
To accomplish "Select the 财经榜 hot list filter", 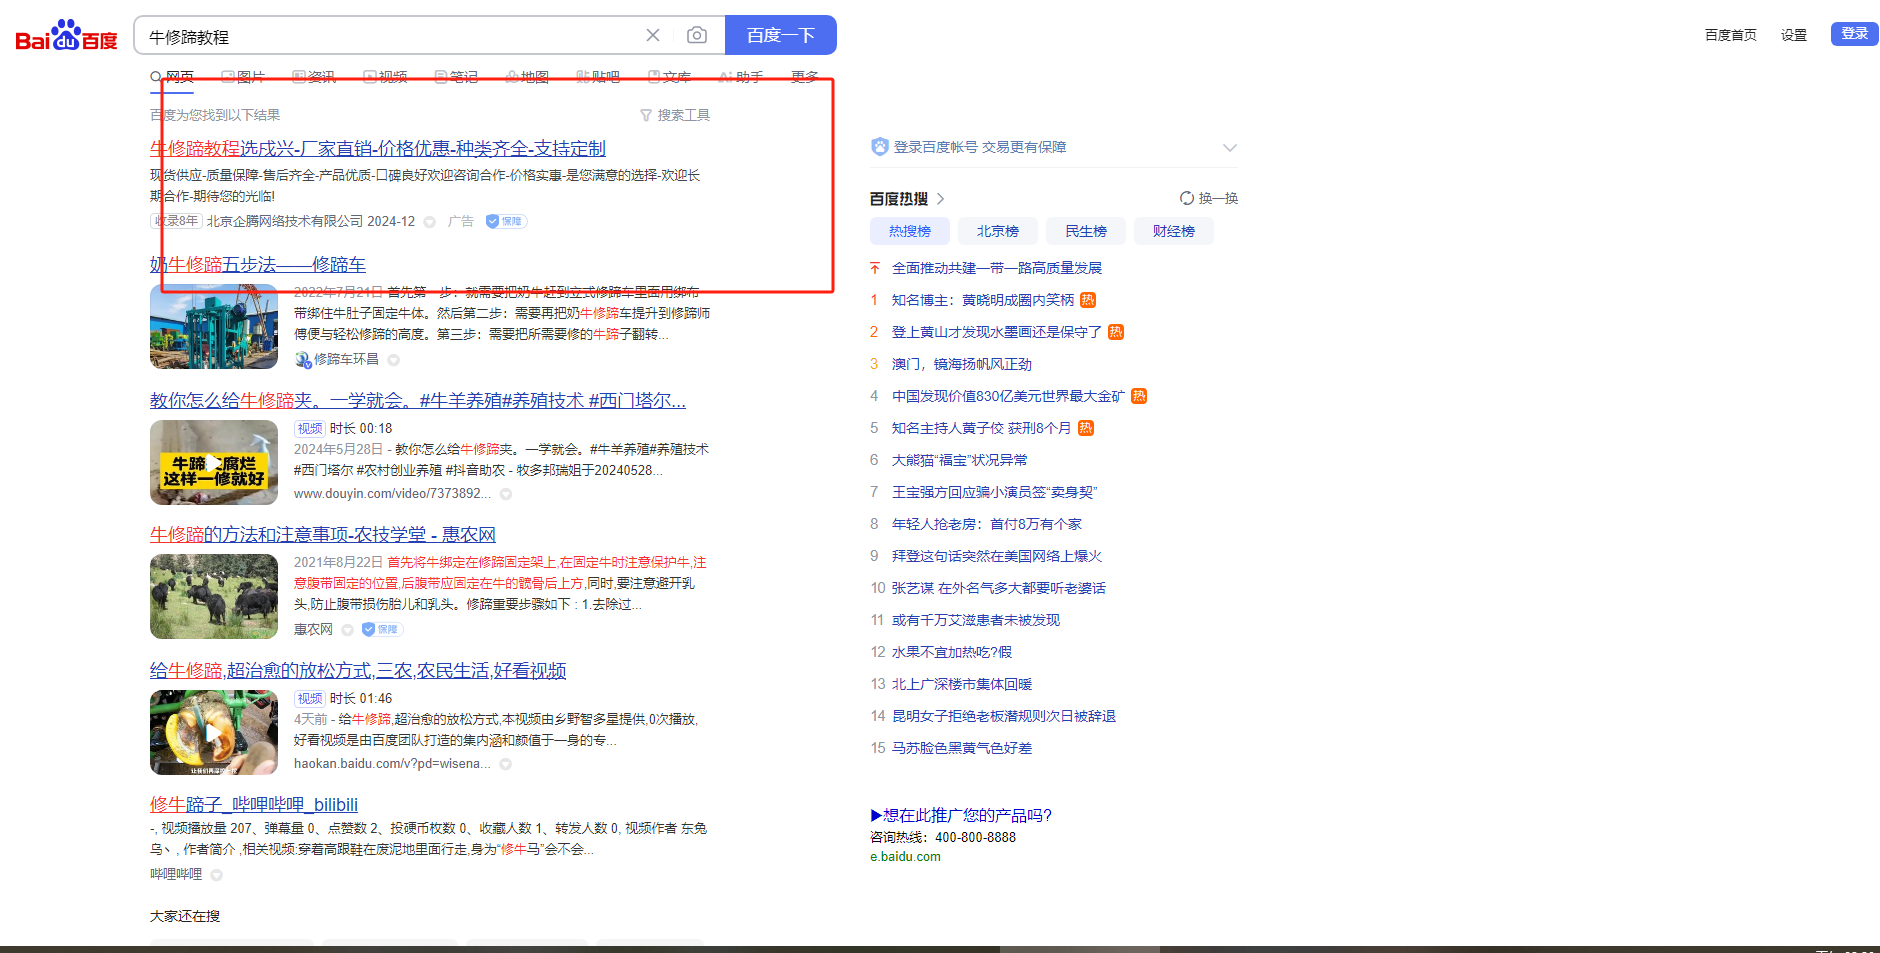I will tap(1173, 232).
